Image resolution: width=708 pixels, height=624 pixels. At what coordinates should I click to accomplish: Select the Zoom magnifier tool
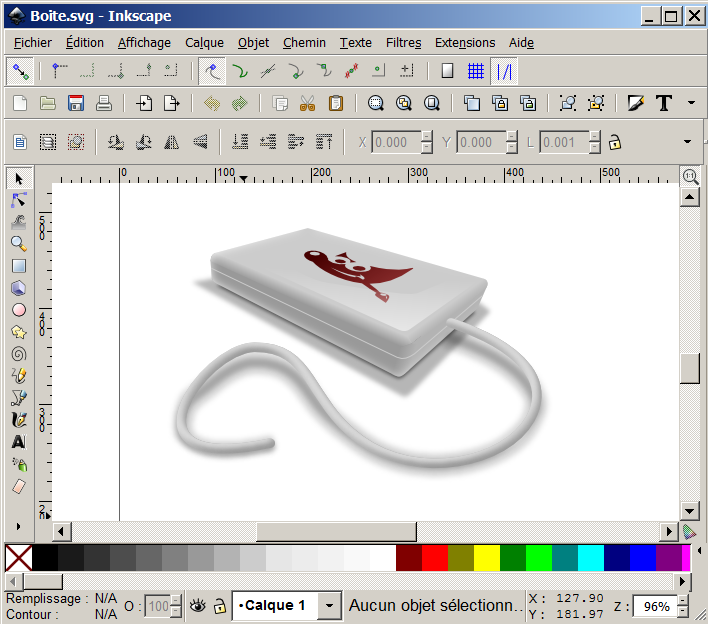coord(19,244)
